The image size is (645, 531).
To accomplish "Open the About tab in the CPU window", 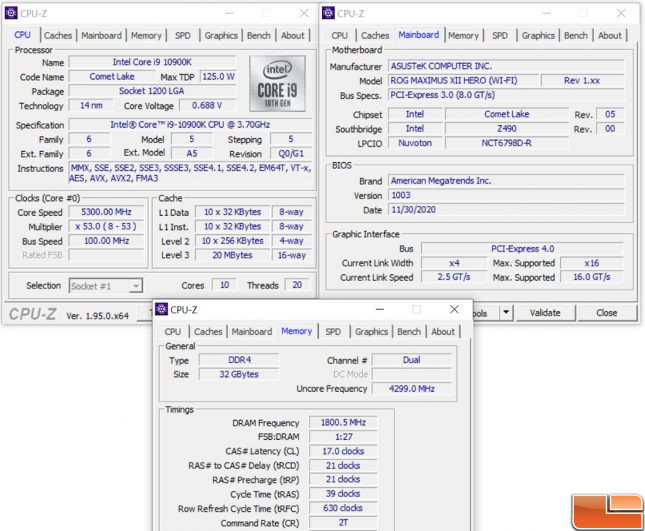I will (x=292, y=36).
